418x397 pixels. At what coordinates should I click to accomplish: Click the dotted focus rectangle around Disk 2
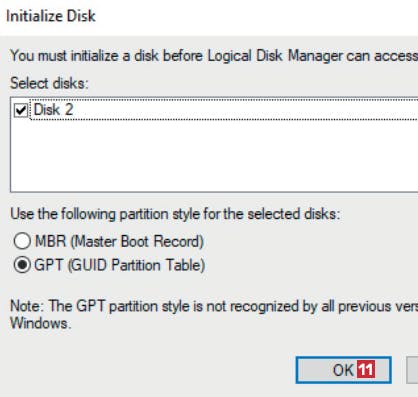pyautogui.click(x=224, y=109)
